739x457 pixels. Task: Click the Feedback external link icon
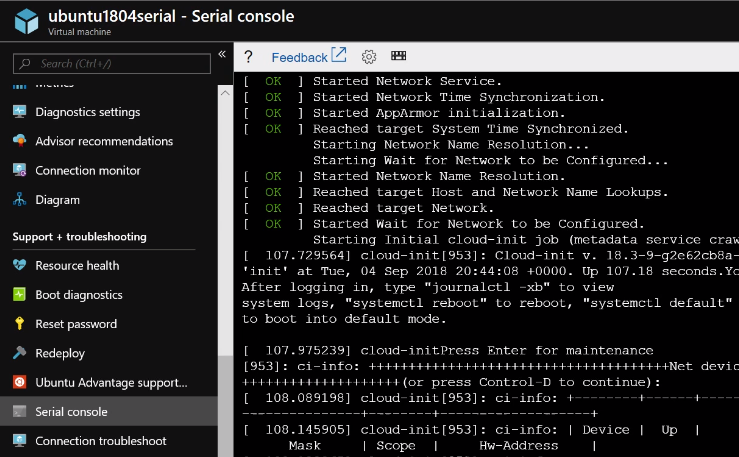point(338,55)
